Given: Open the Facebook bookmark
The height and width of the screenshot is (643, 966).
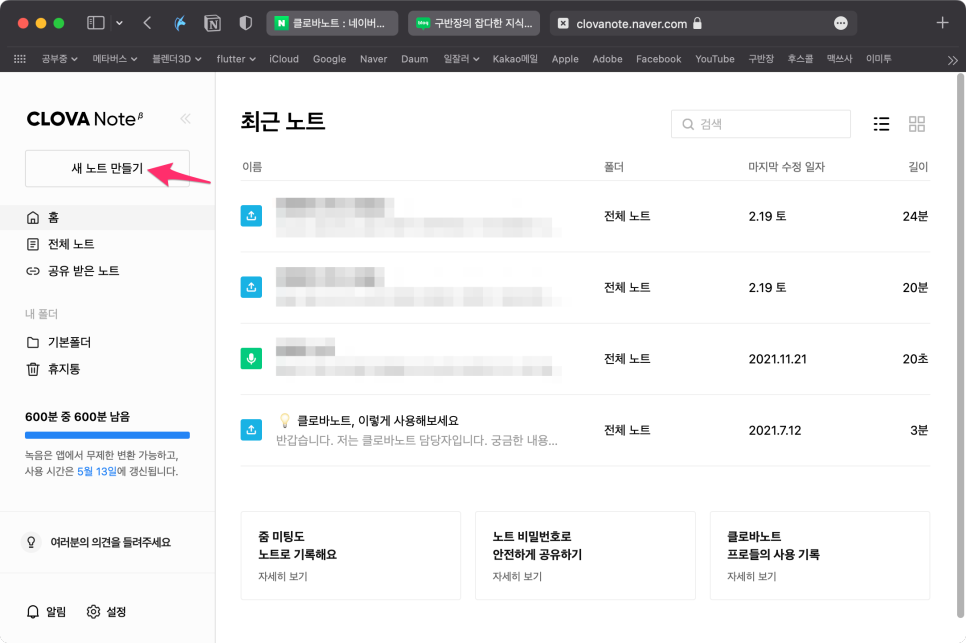Looking at the screenshot, I should (659, 59).
